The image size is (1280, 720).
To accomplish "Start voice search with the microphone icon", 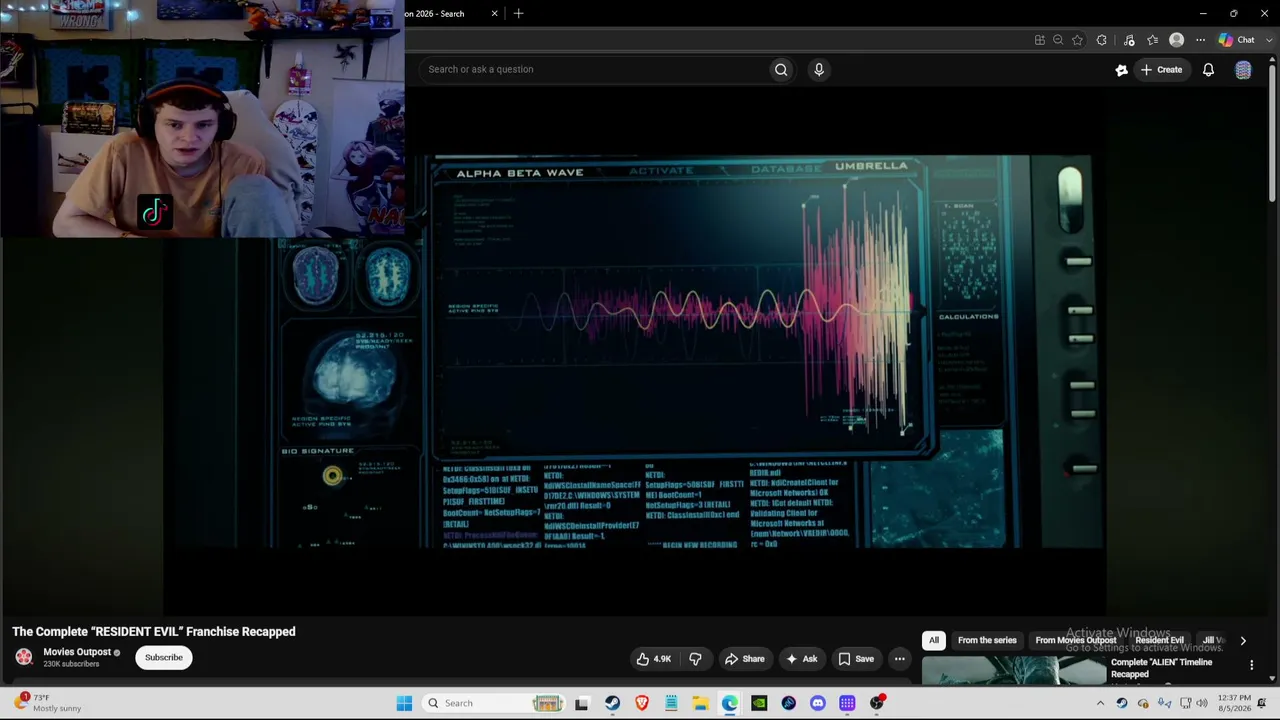I will [819, 69].
